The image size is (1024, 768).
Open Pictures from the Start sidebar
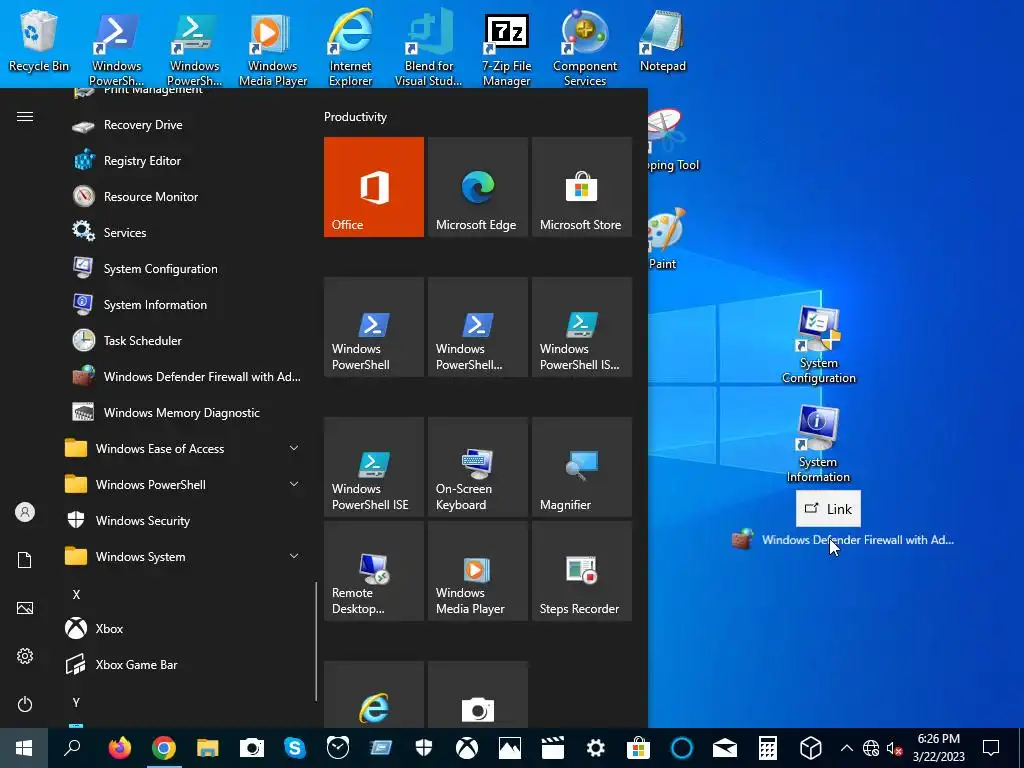point(25,608)
